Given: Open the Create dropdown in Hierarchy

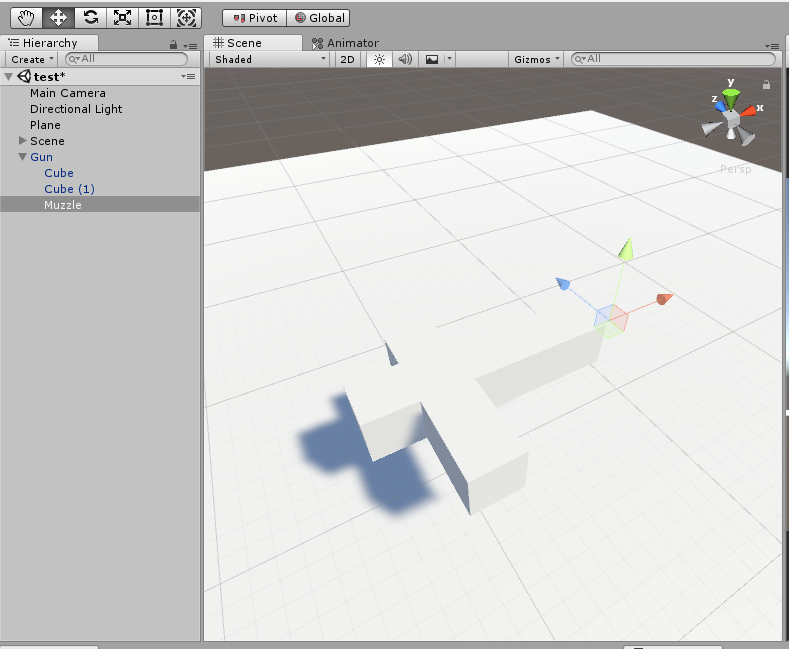Looking at the screenshot, I should pyautogui.click(x=32, y=59).
